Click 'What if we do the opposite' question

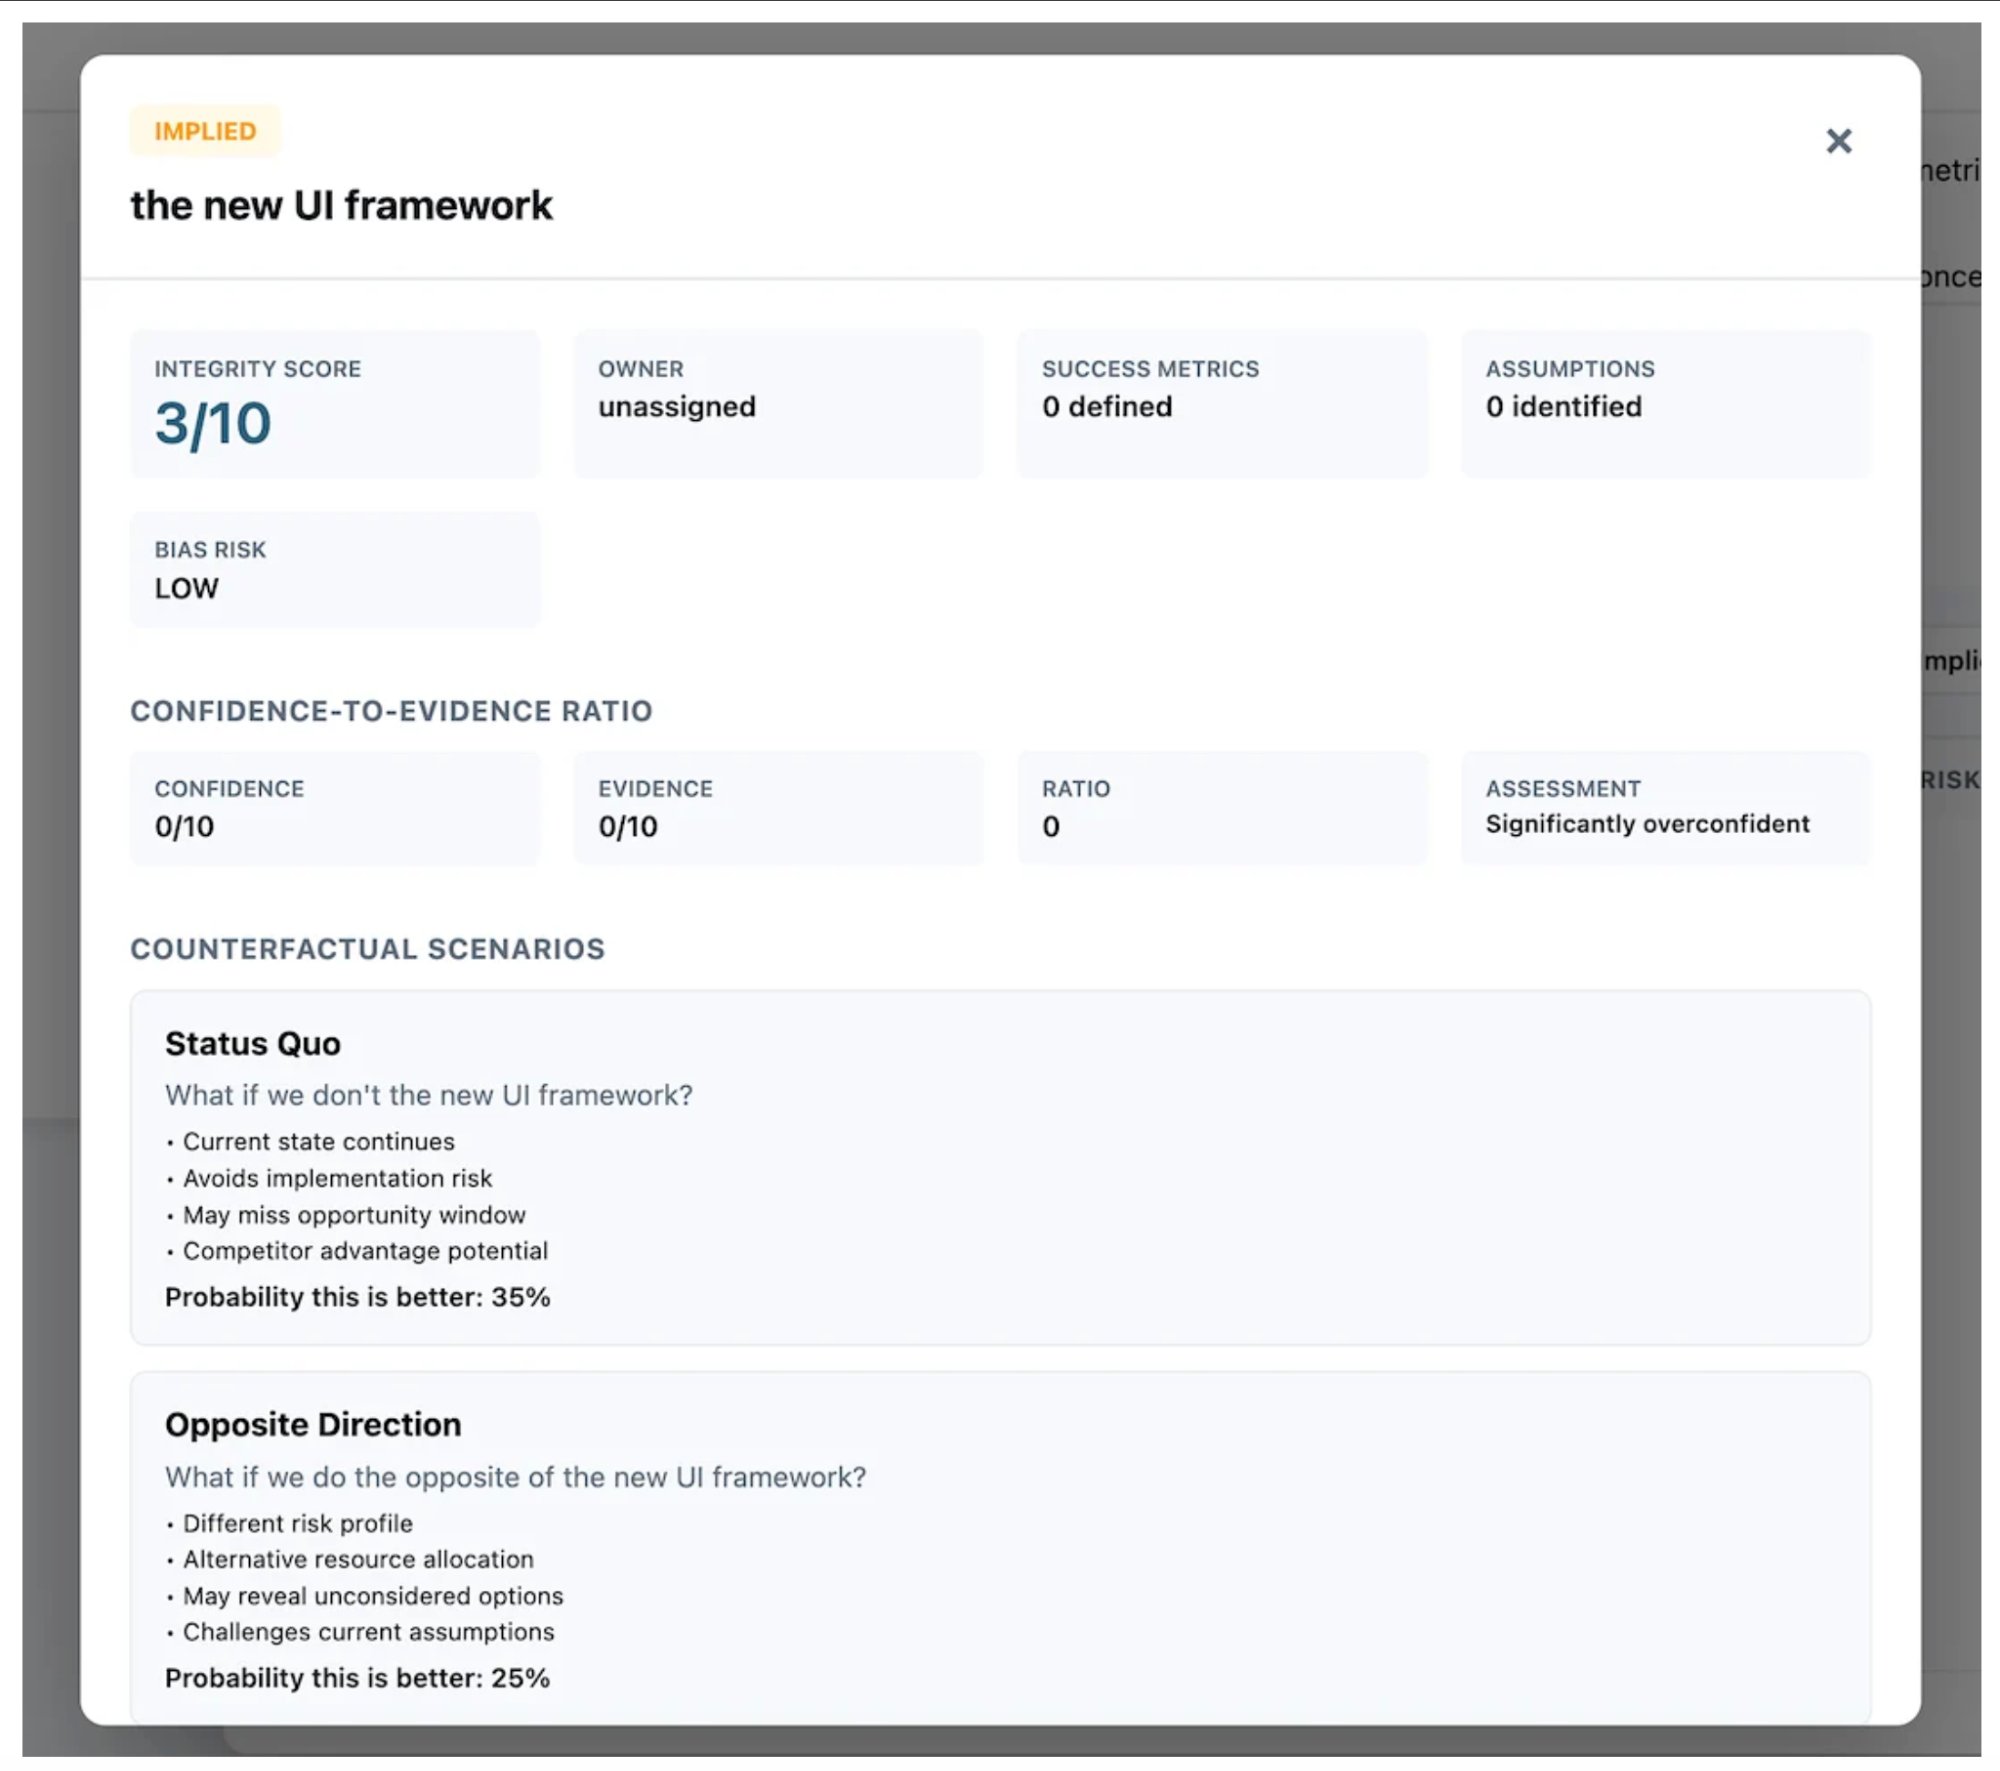515,1477
